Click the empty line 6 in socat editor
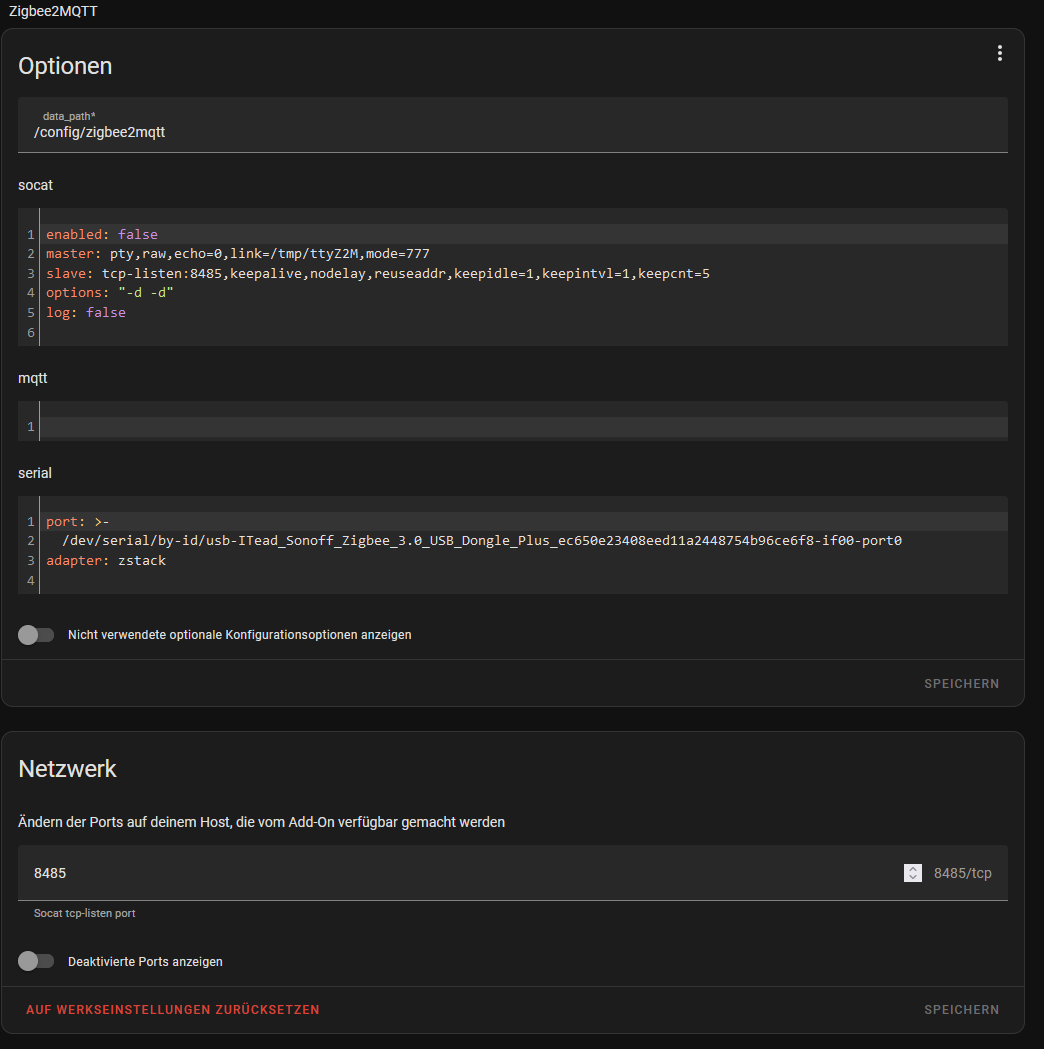 (526, 332)
